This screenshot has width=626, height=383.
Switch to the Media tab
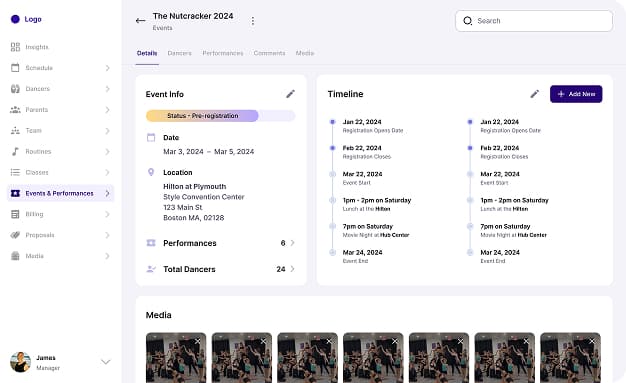point(305,53)
